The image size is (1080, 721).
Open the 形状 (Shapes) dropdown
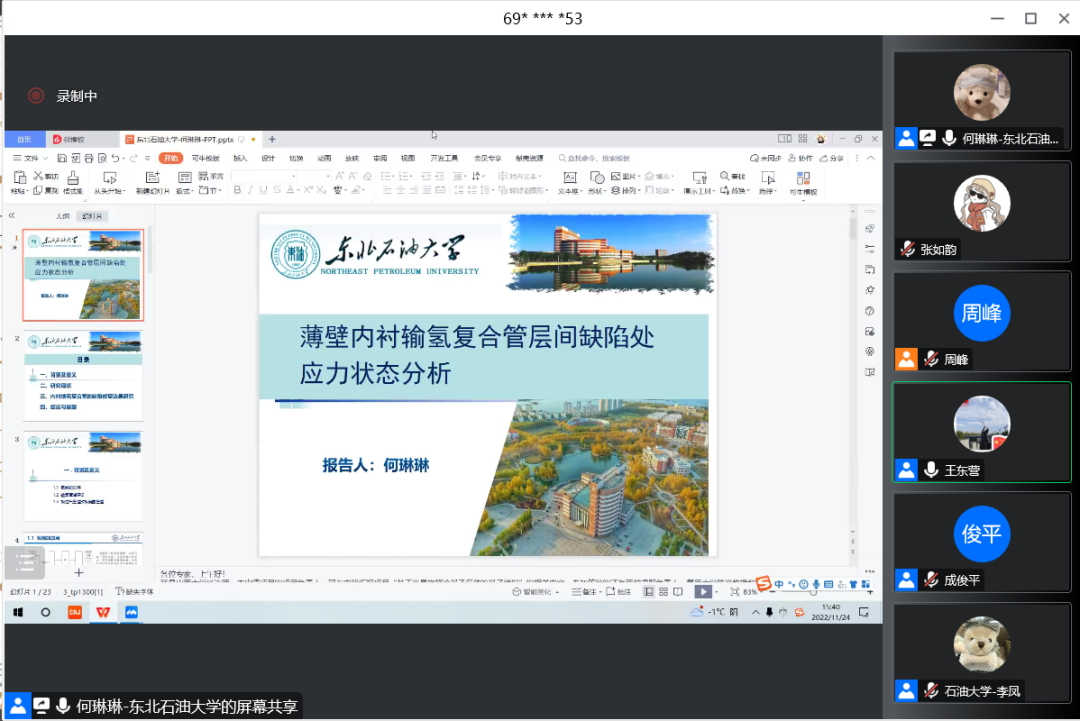pyautogui.click(x=598, y=179)
